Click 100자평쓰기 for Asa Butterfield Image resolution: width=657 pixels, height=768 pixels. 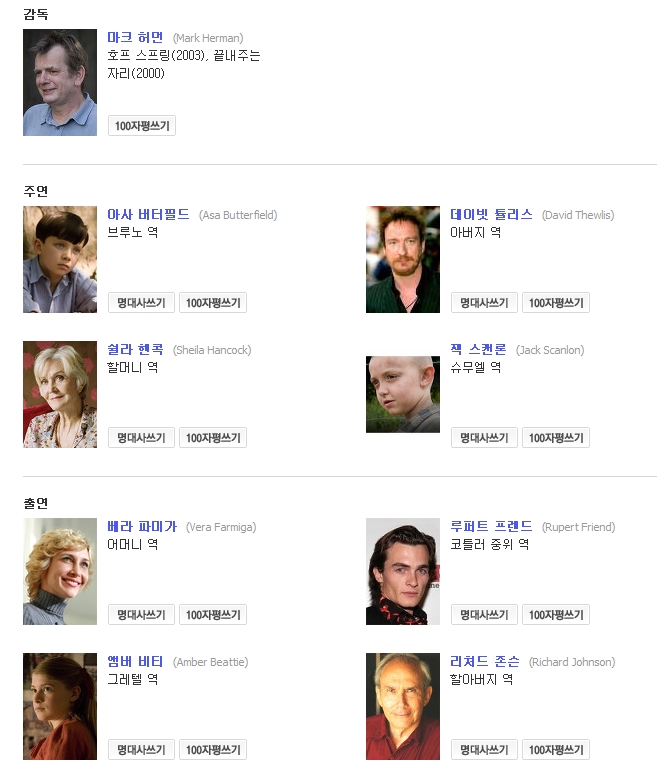click(x=213, y=303)
